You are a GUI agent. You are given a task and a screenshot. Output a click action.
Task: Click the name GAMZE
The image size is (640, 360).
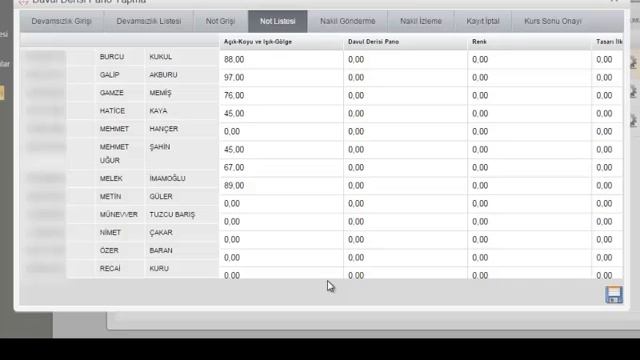(111, 93)
